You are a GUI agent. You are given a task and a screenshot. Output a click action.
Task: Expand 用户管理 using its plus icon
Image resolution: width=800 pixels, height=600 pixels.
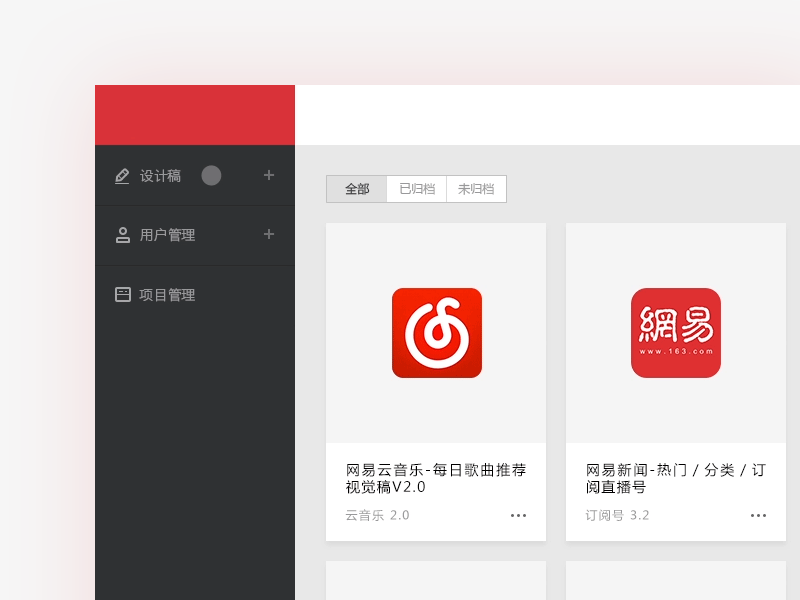tap(268, 235)
